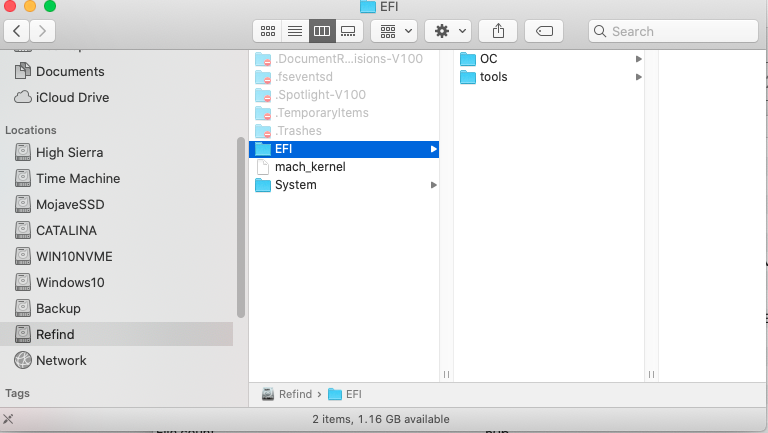Viewport: 768px width, 433px height.
Task: Open the group-by arrangement dropdown
Action: click(x=394, y=31)
